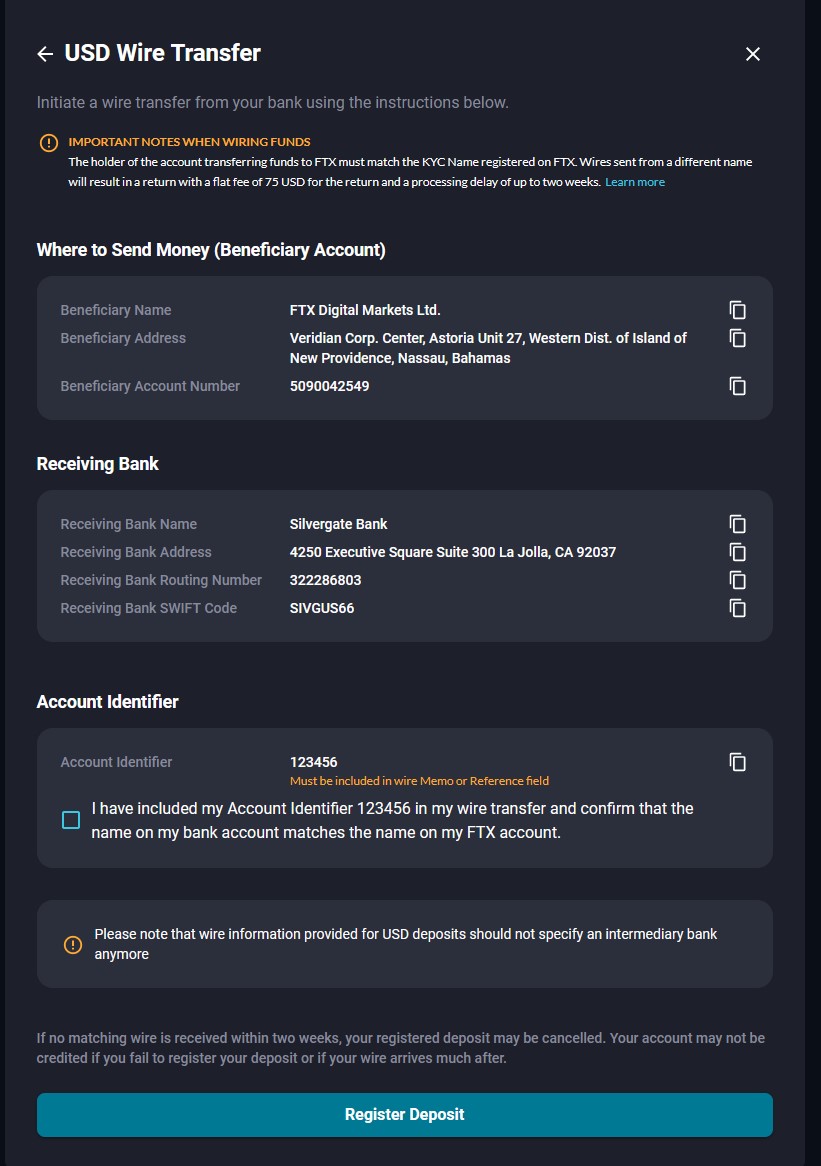Select the bank name Silvergate Bank
This screenshot has height=1166, width=821.
[338, 524]
